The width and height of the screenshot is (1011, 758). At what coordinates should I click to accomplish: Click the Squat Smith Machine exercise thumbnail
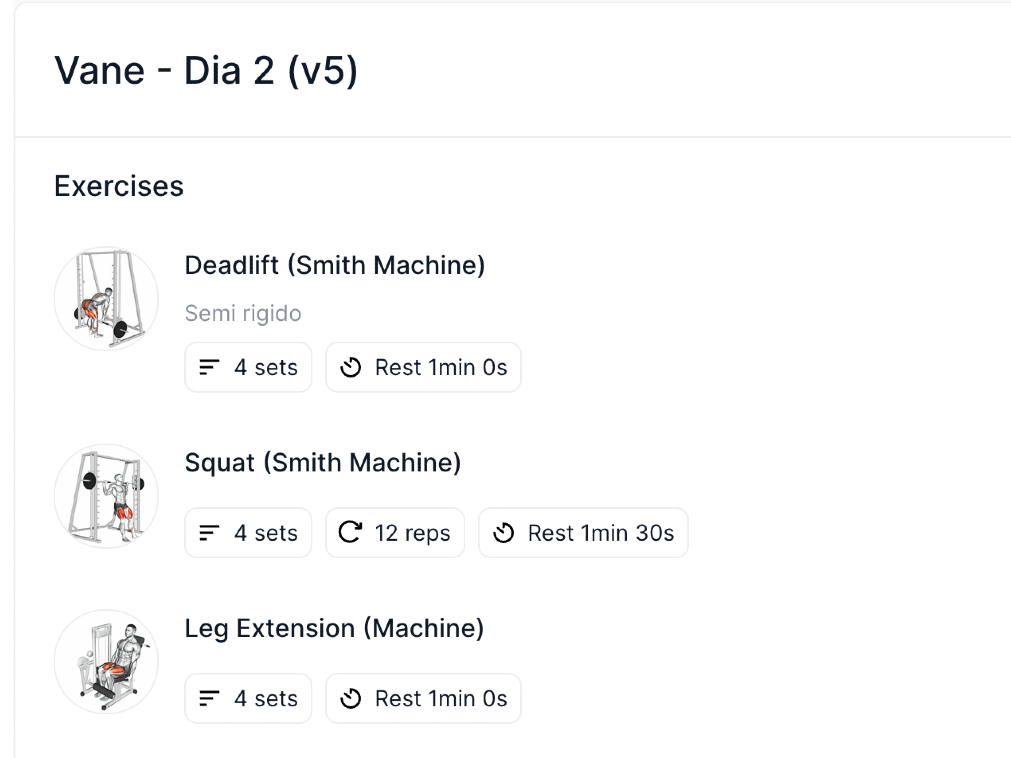[x=106, y=496]
